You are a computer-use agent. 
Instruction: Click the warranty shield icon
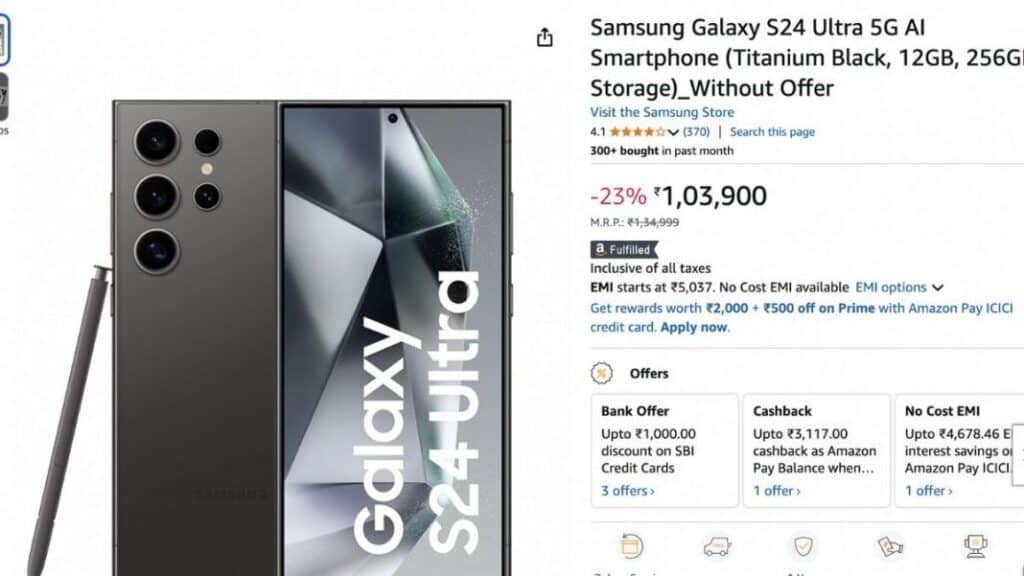tap(803, 546)
